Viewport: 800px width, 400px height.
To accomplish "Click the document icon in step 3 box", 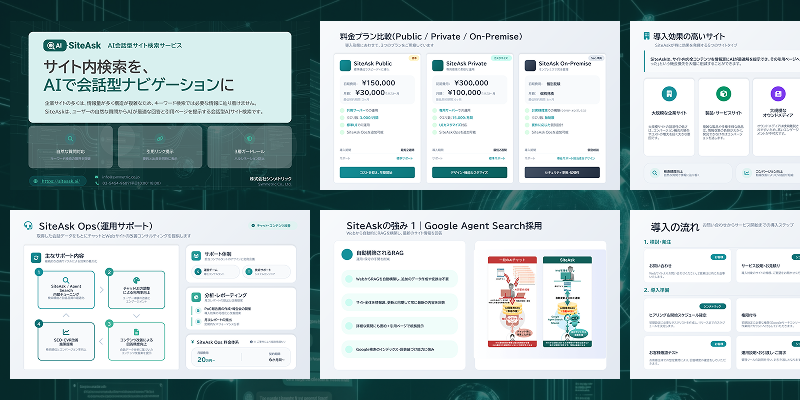I will click(136, 332).
